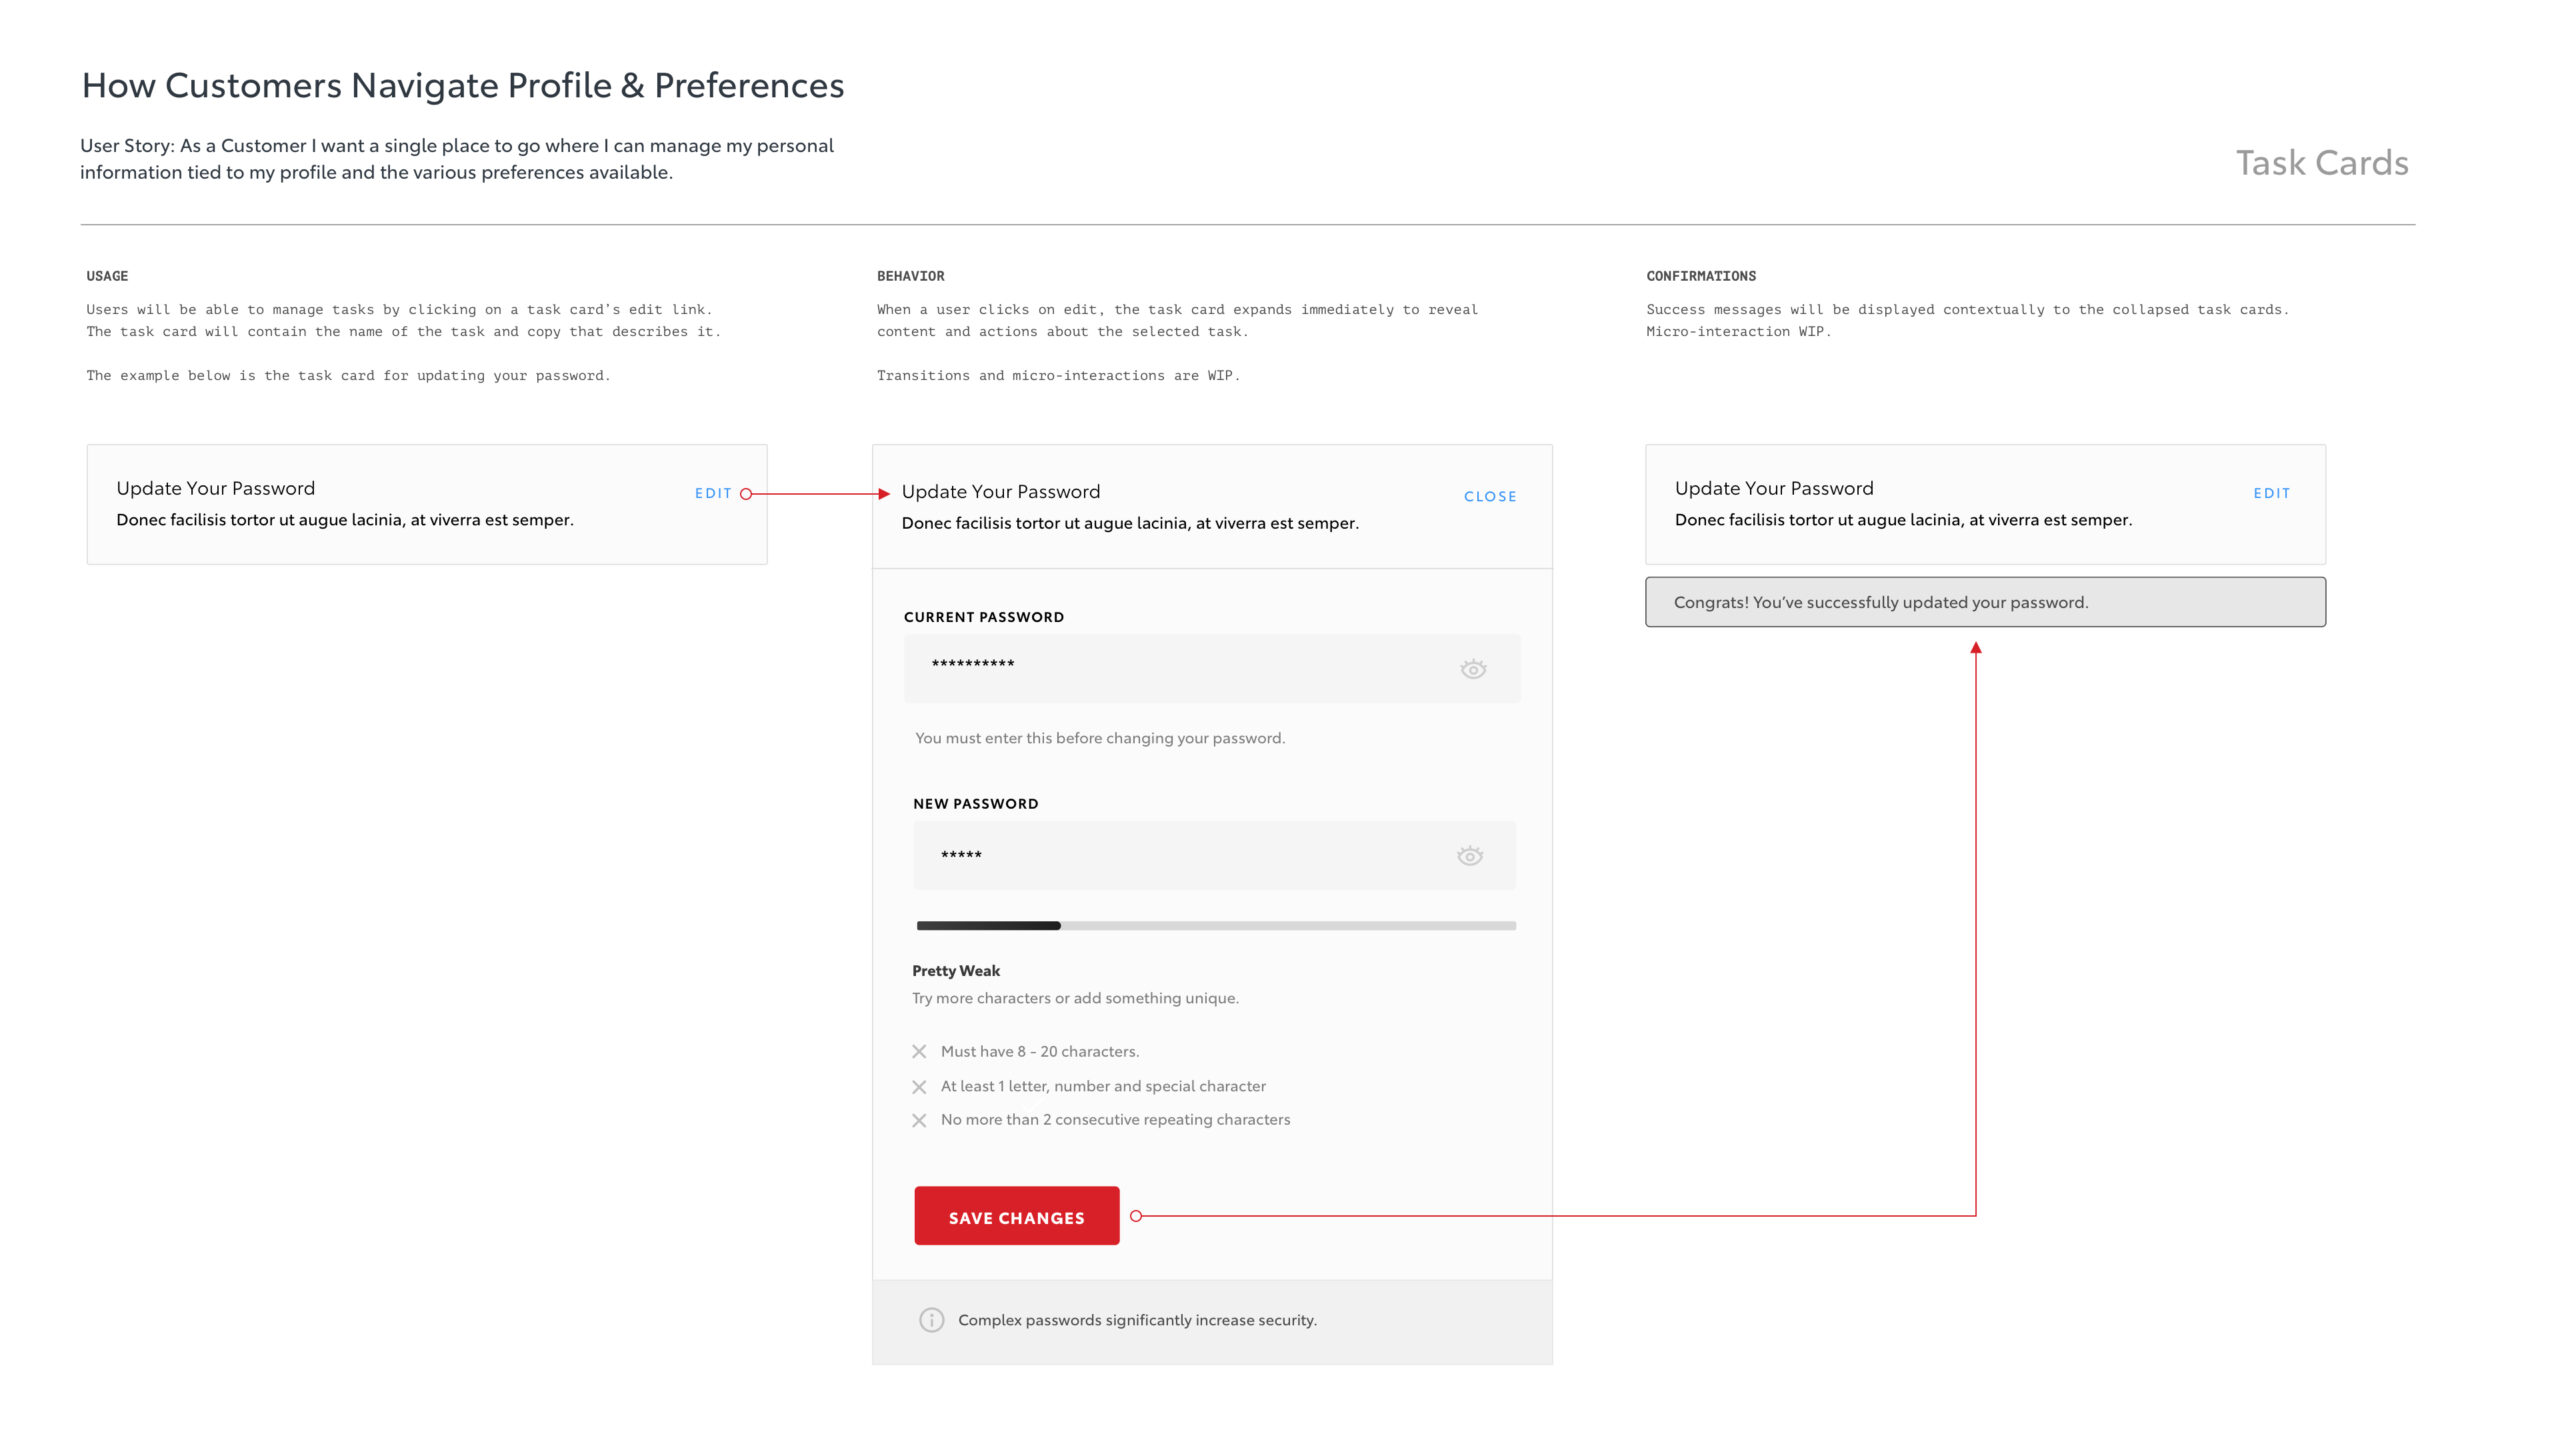Click Donec facilisis description in Confirmations card

(x=1903, y=520)
